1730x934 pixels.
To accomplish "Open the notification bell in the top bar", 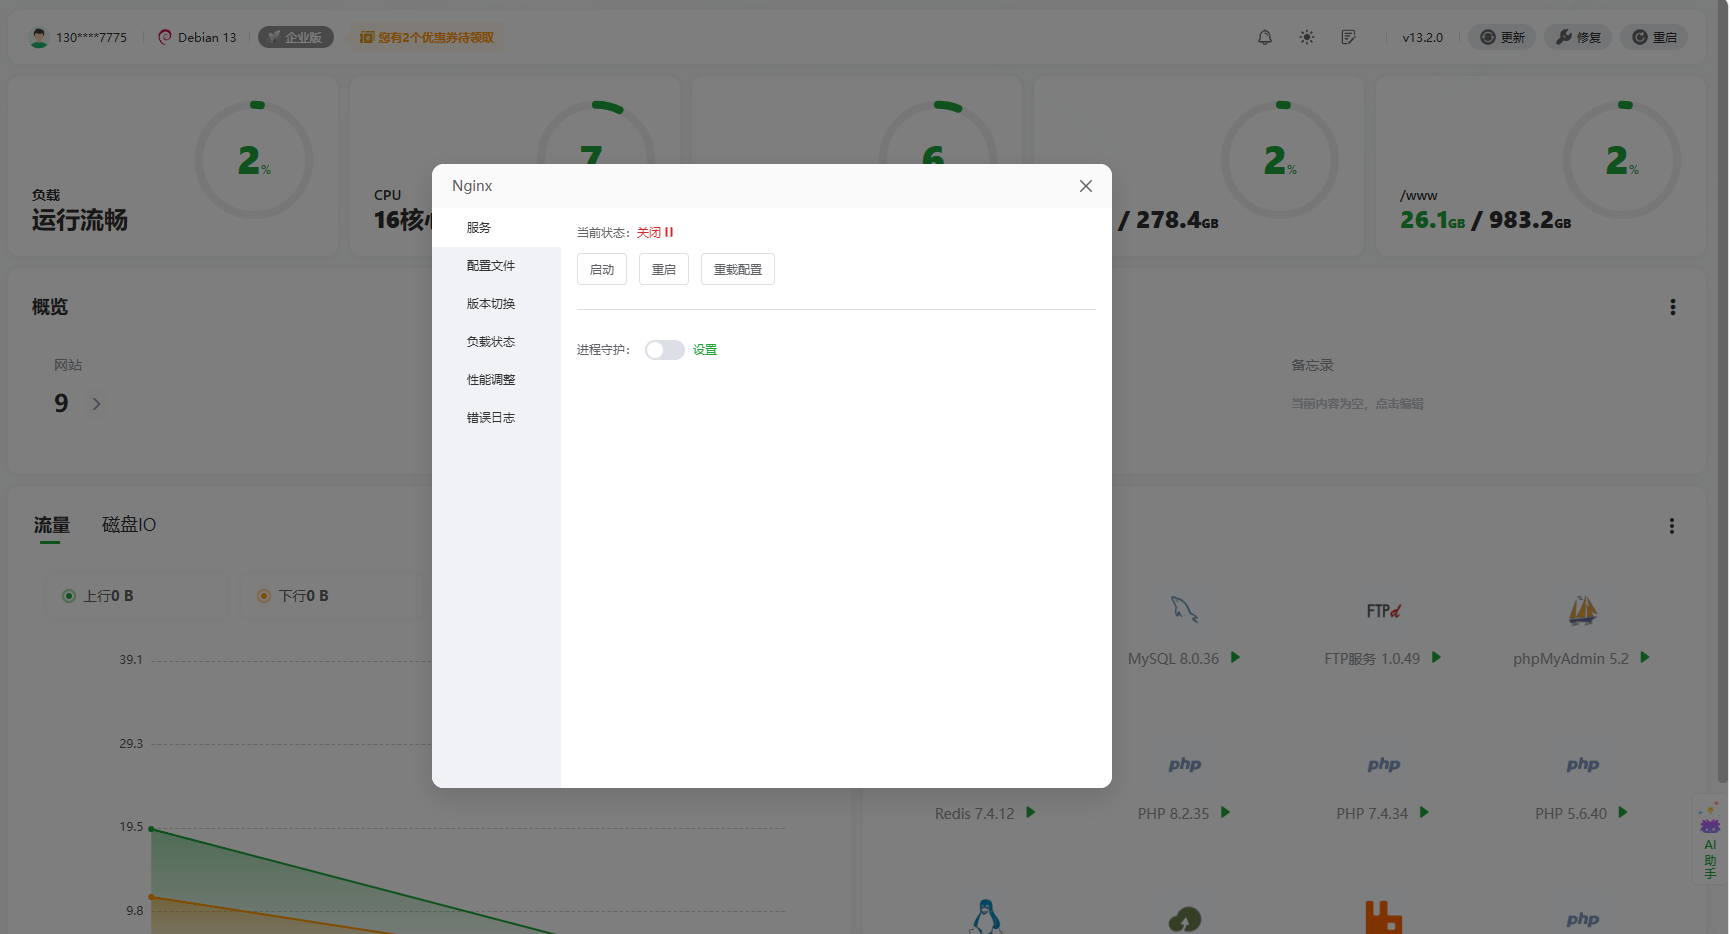I will coord(1265,37).
